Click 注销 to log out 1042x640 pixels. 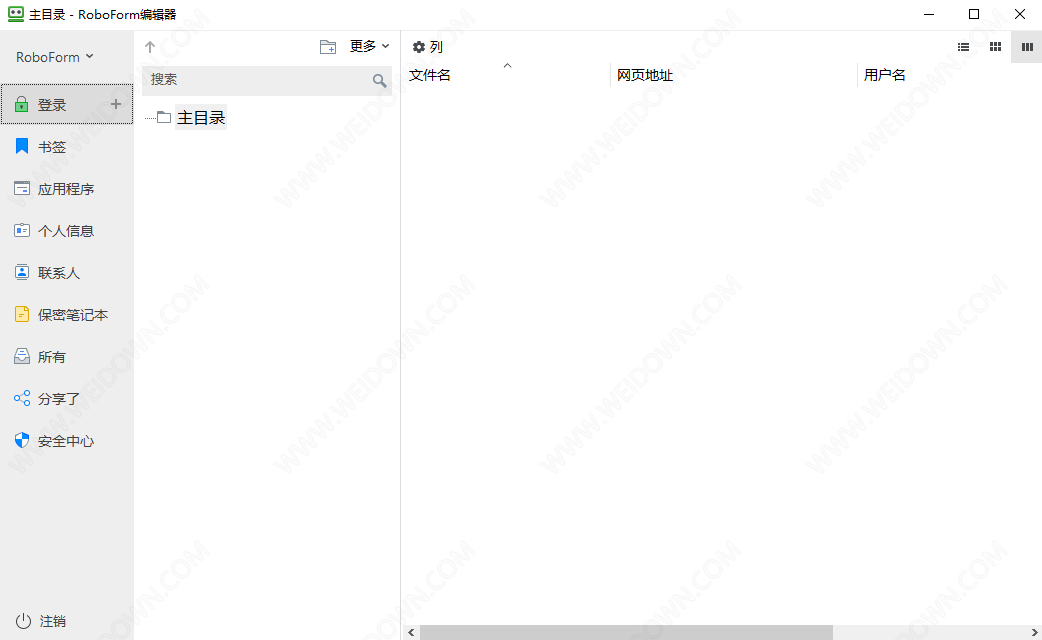pyautogui.click(x=41, y=621)
